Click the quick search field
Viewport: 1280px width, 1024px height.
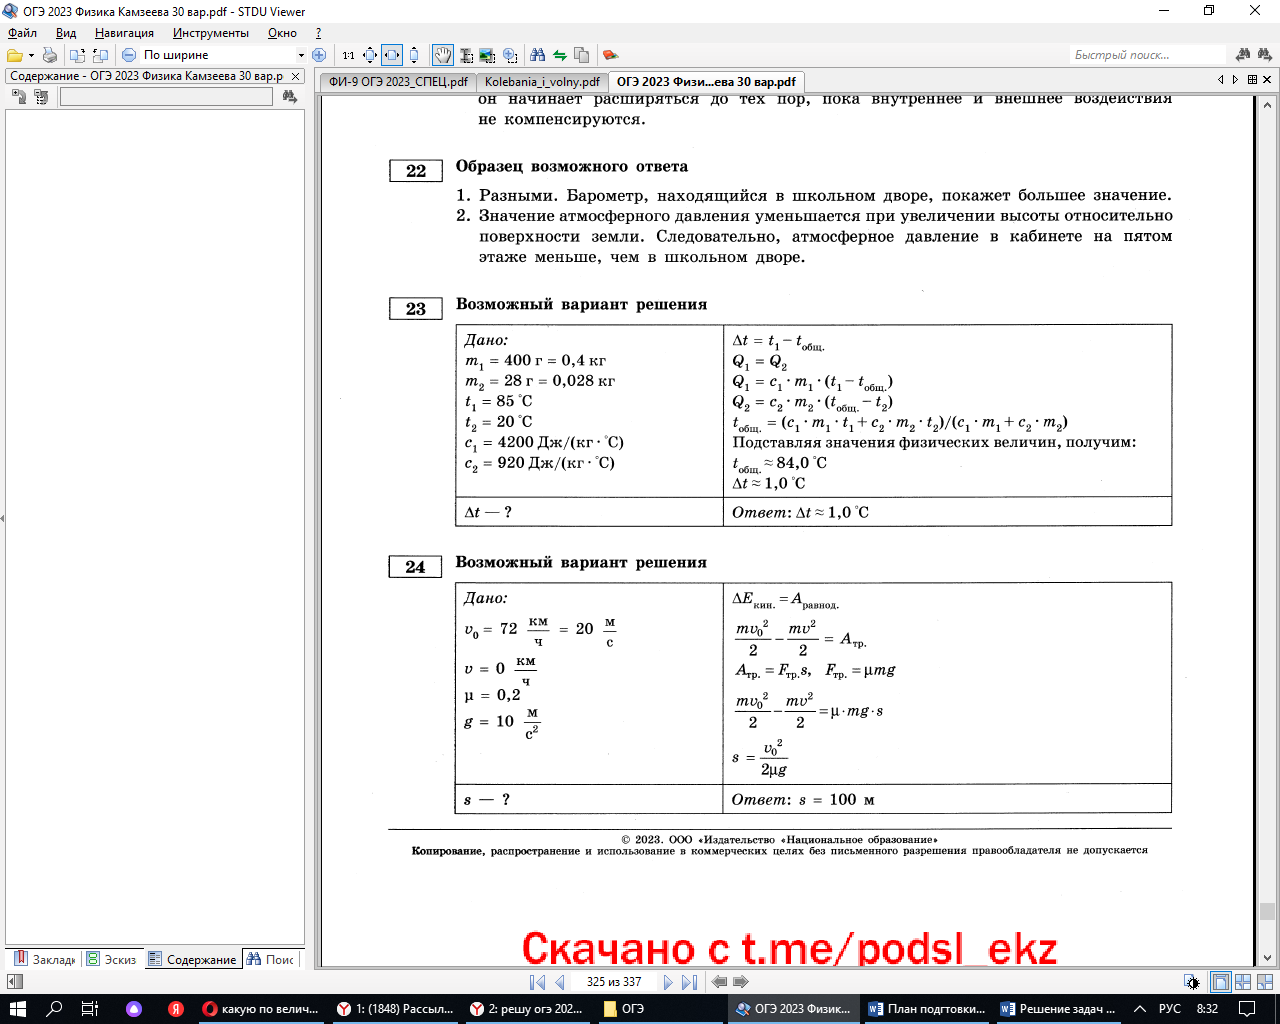coord(1148,55)
